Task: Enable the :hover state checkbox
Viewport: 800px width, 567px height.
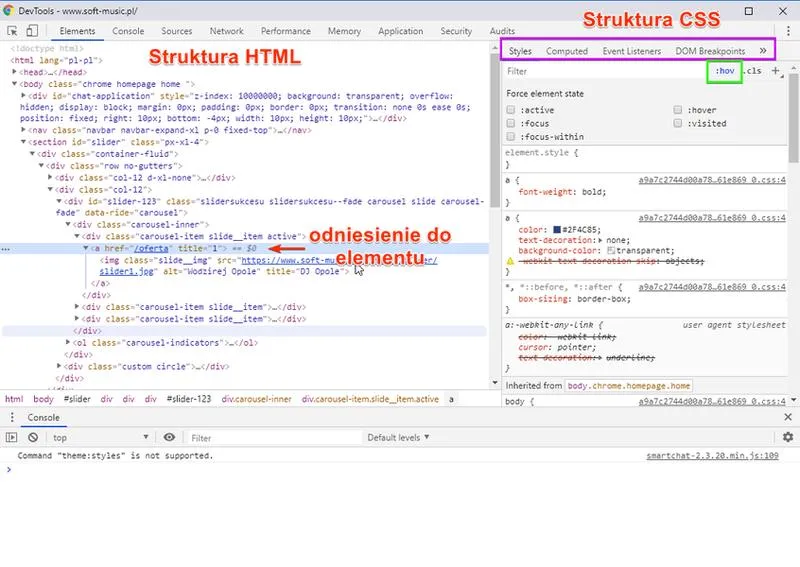Action: click(x=678, y=110)
